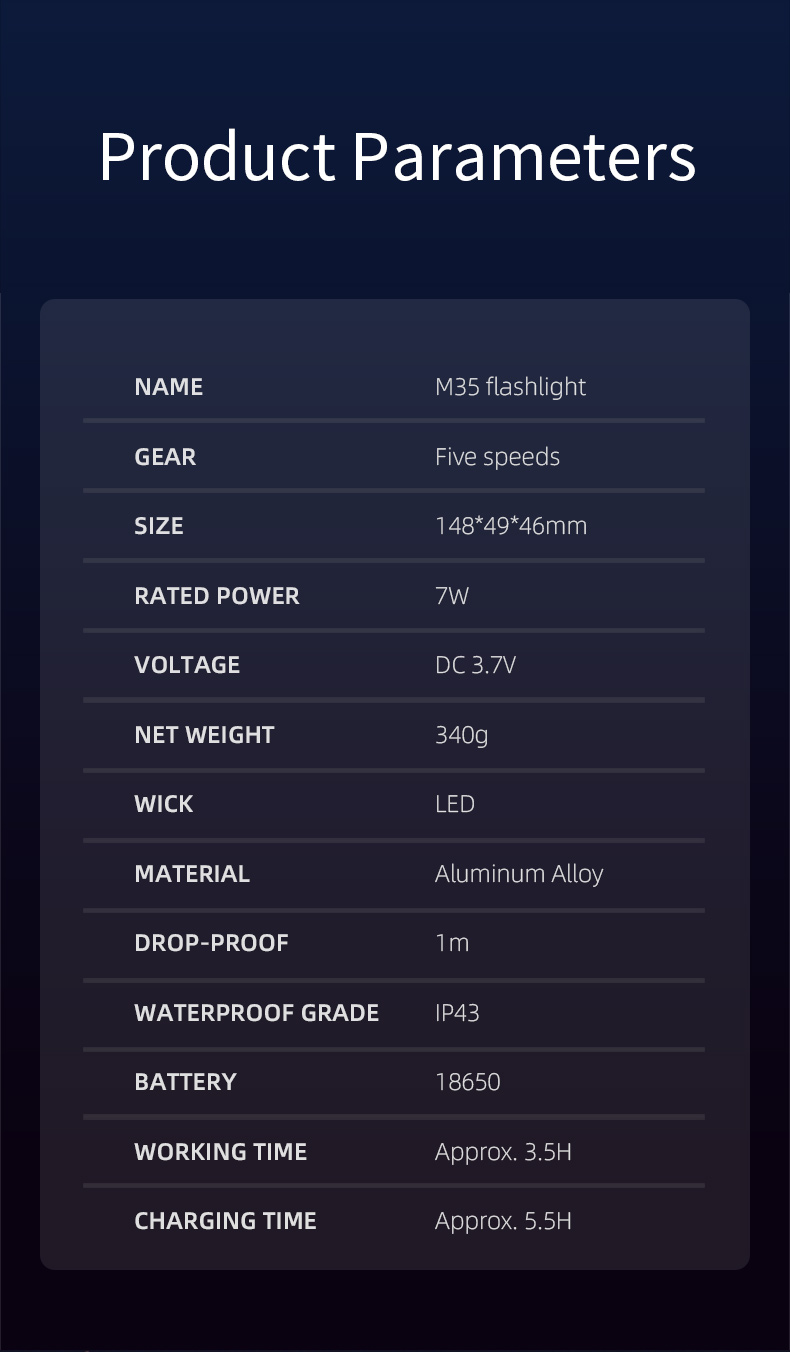Select the 340g weight value
Viewport: 790px width, 1352px height.
pos(461,735)
